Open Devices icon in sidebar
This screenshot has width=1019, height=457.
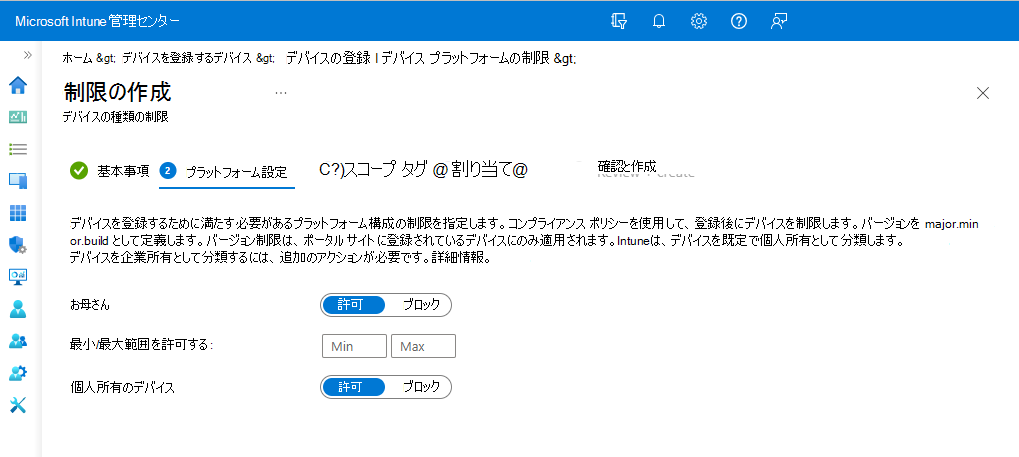[18, 181]
